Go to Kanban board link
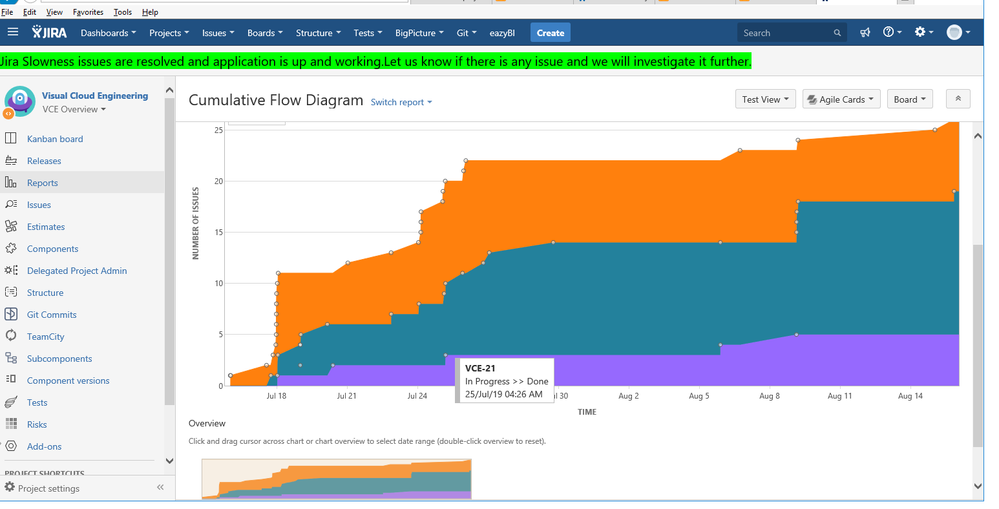The height and width of the screenshot is (509, 999). coord(55,139)
